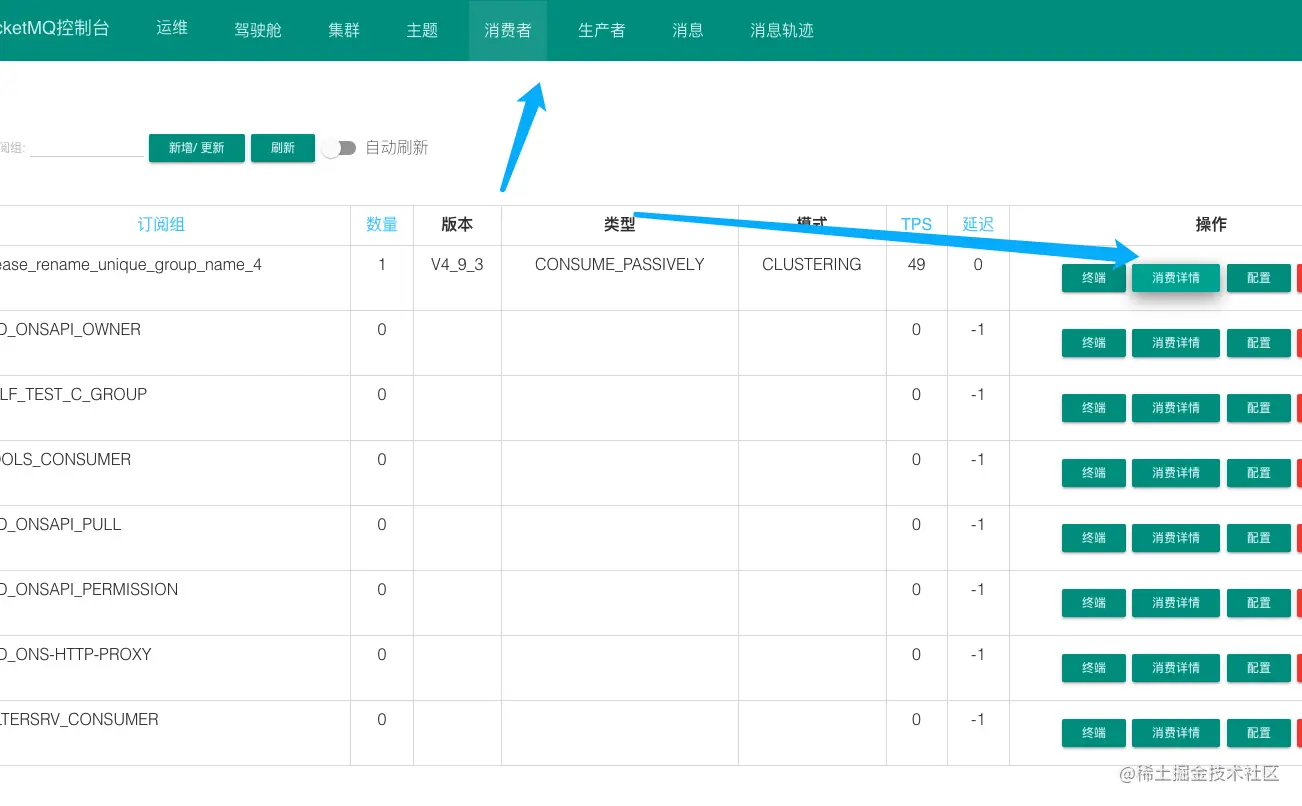
Task: Click the 新增/更新 button
Action: (x=197, y=148)
